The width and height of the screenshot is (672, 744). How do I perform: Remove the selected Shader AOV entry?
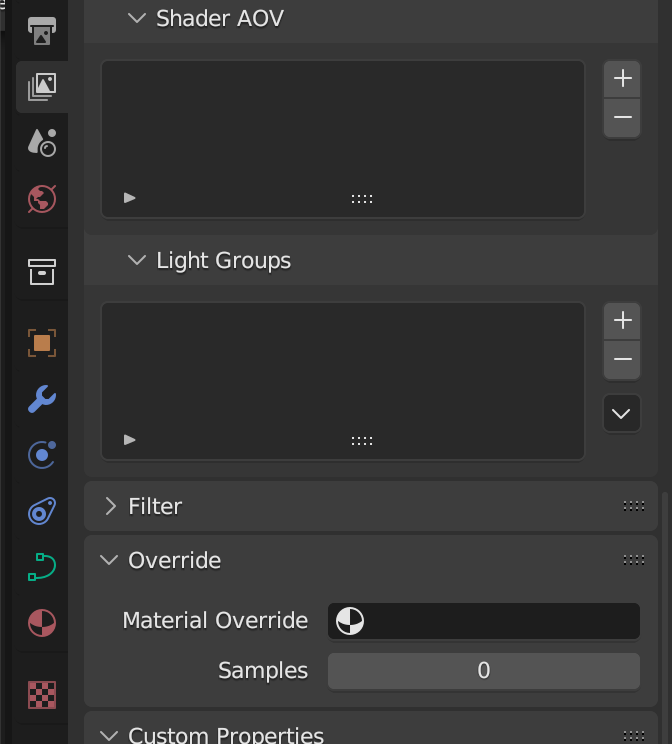622,118
